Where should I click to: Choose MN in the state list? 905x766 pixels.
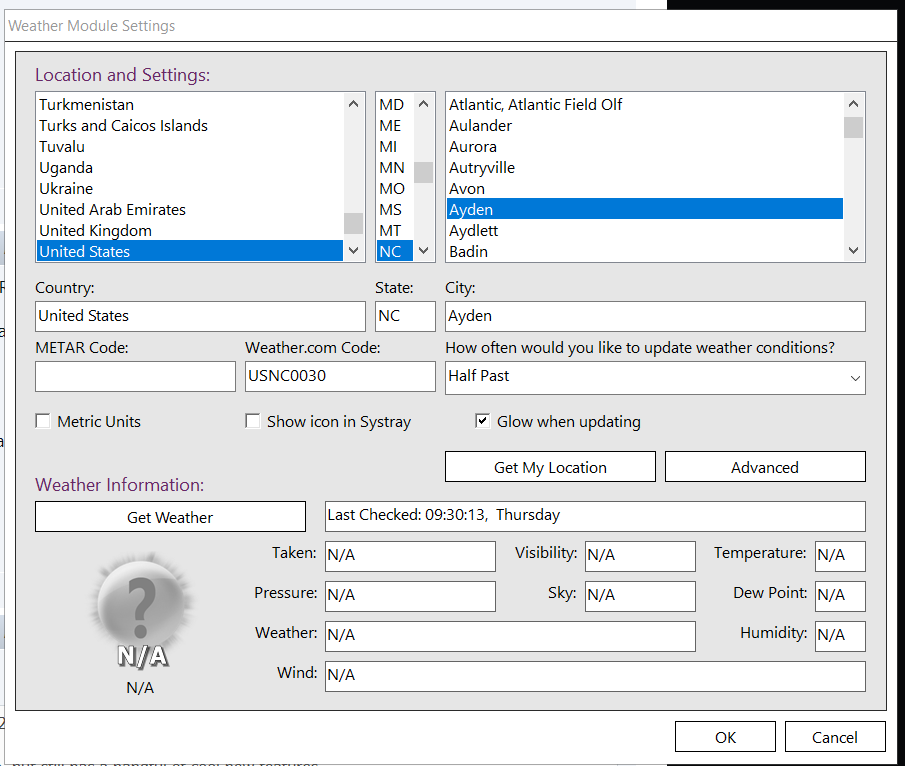click(392, 168)
